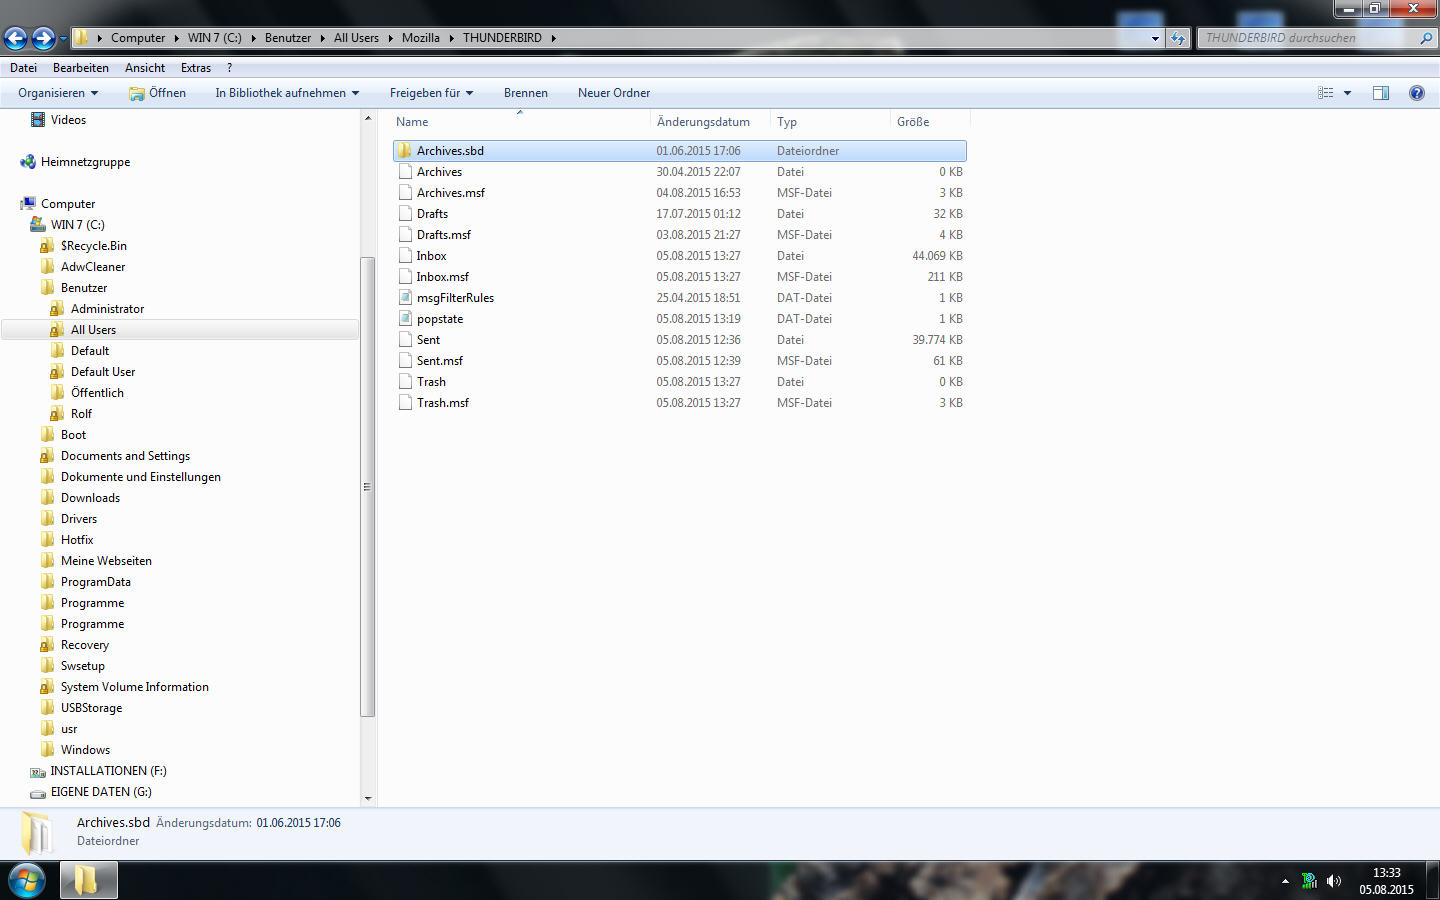This screenshot has height=900, width=1440.
Task: Open the Organisieren dropdown
Action: point(58,93)
